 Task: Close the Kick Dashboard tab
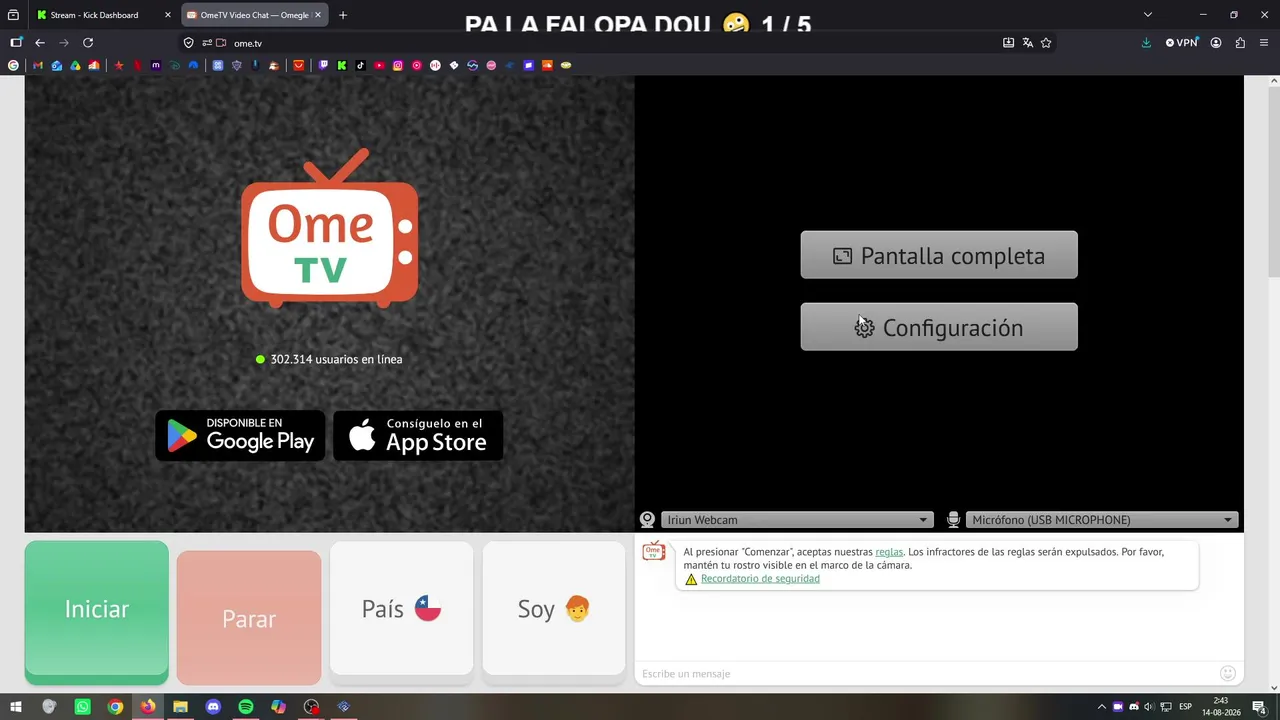point(168,15)
